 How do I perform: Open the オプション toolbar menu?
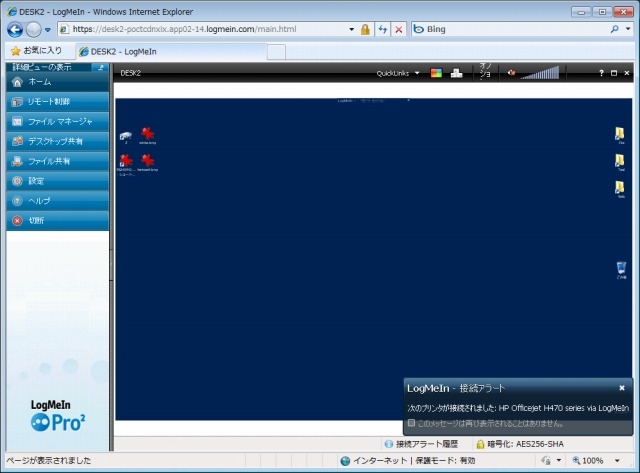[485, 71]
